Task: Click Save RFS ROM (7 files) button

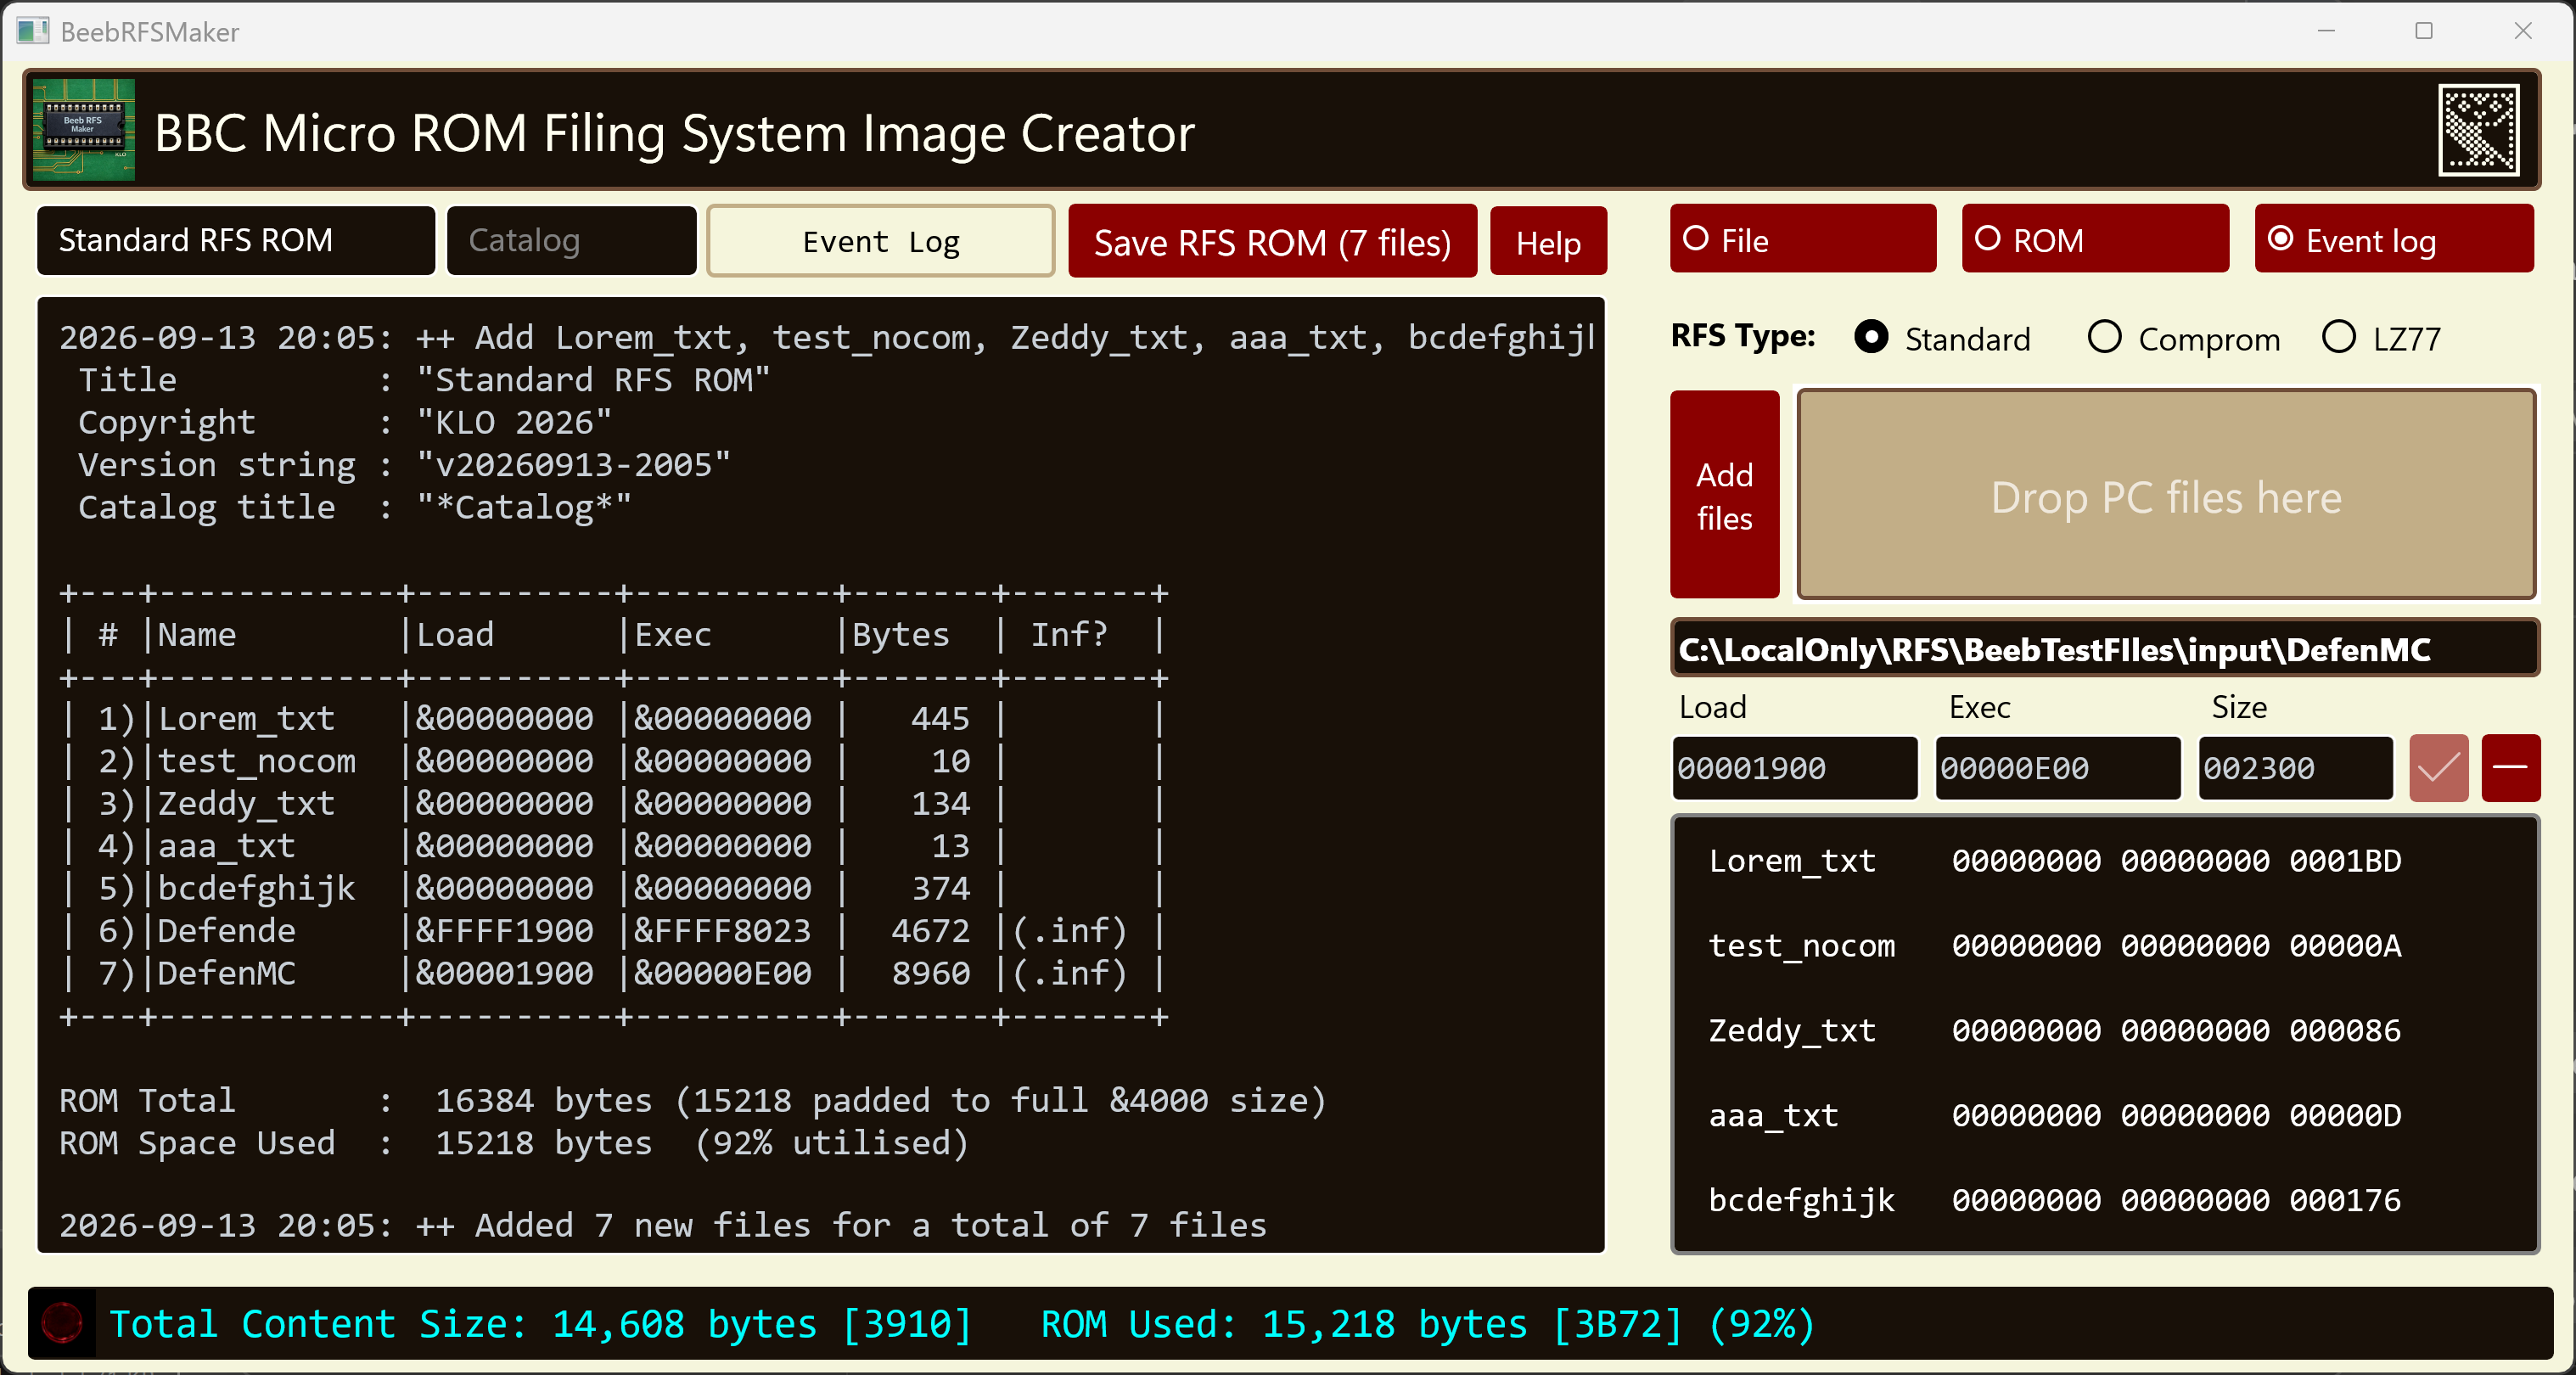Action: 1272,241
